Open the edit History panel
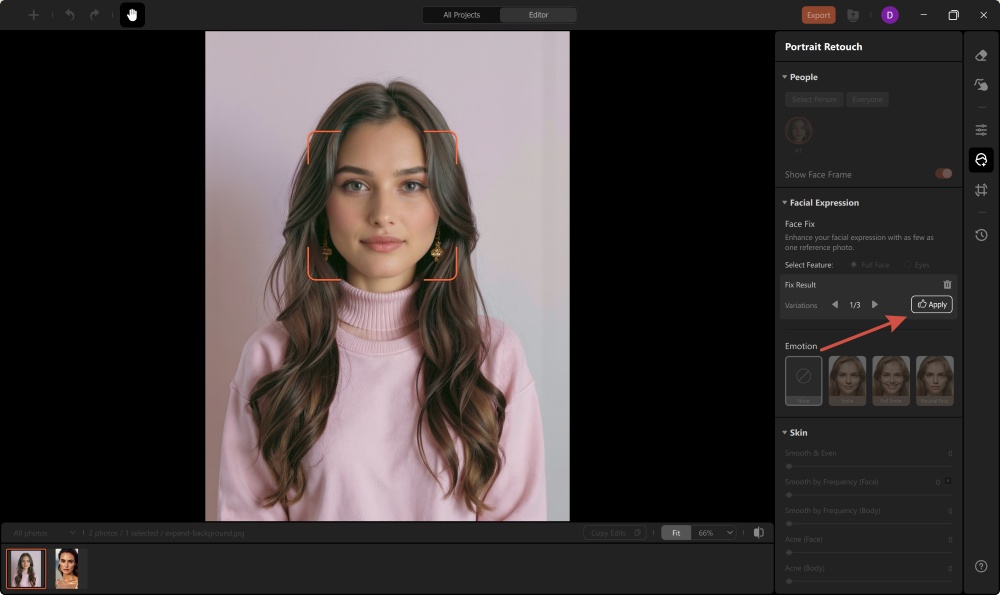 click(981, 235)
